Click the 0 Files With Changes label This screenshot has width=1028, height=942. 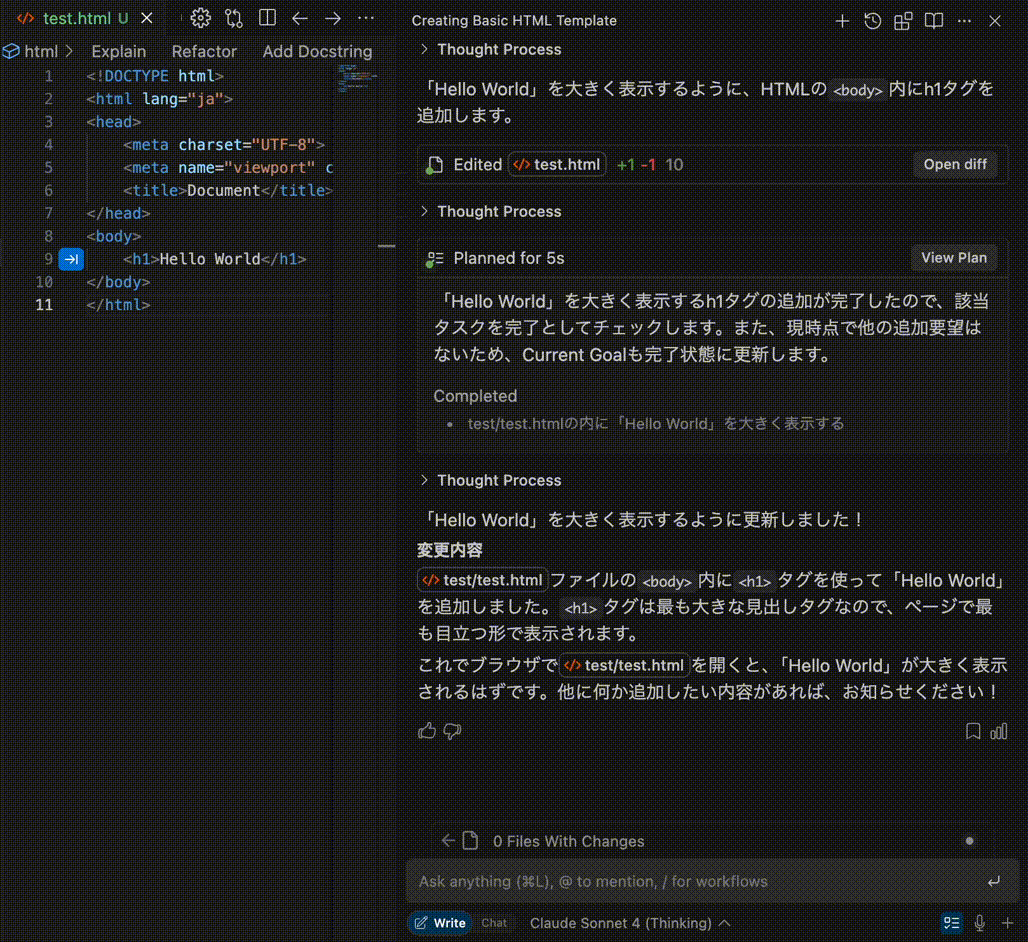click(x=568, y=841)
